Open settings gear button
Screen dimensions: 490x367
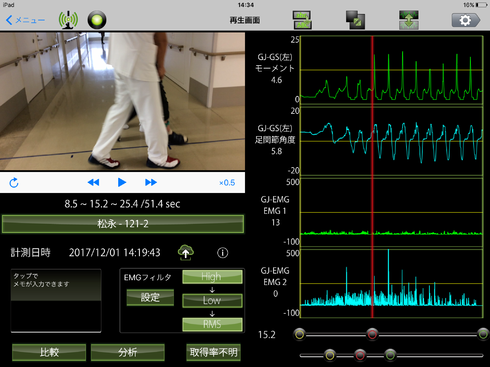pos(466,20)
